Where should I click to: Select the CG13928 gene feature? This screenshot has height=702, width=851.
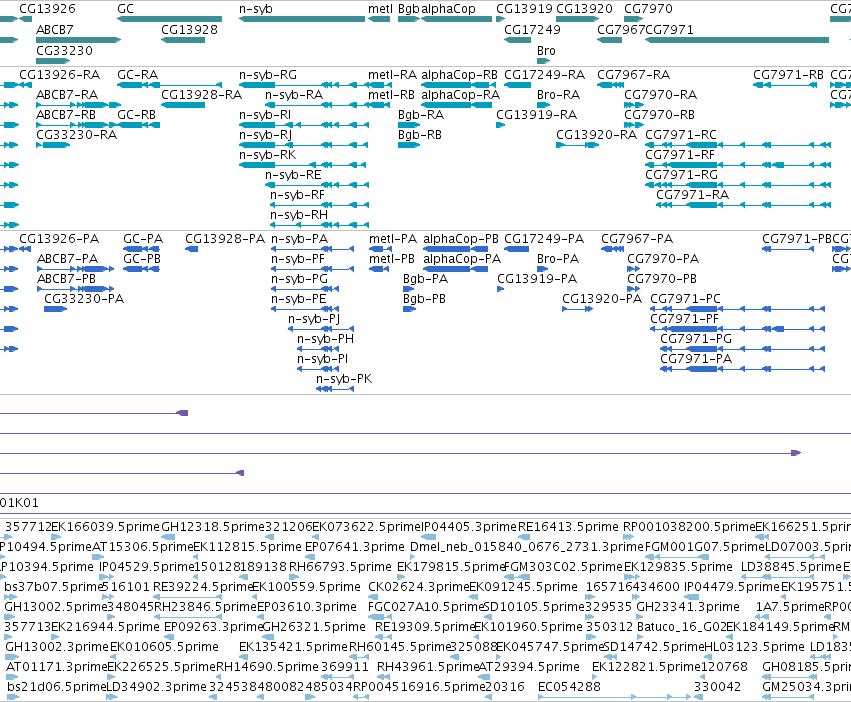[183, 40]
